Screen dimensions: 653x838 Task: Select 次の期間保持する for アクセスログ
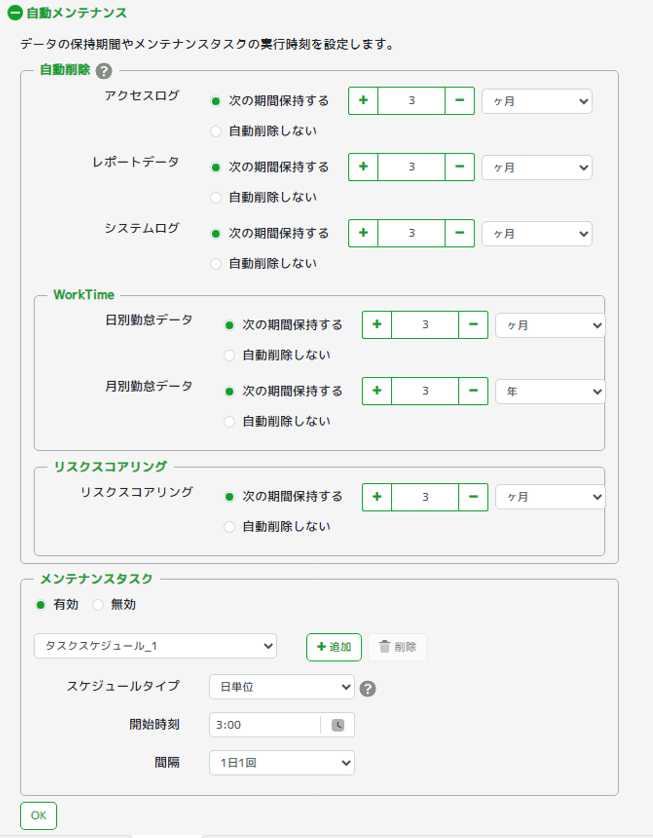(216, 101)
